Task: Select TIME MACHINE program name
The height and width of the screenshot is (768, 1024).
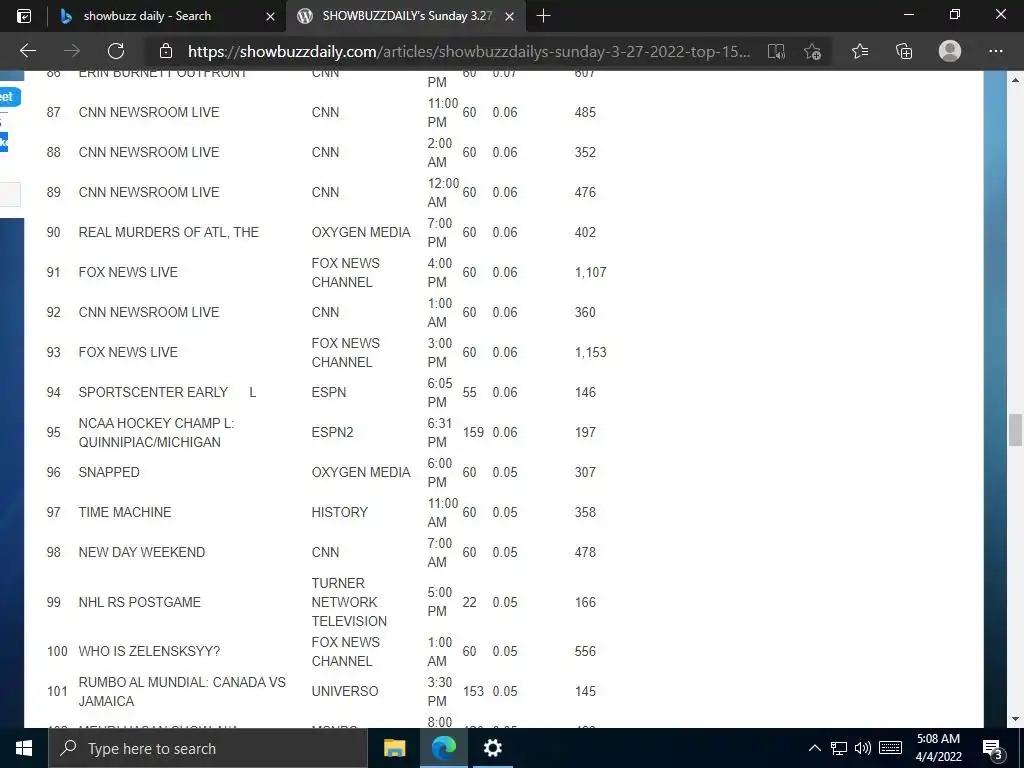Action: click(125, 512)
